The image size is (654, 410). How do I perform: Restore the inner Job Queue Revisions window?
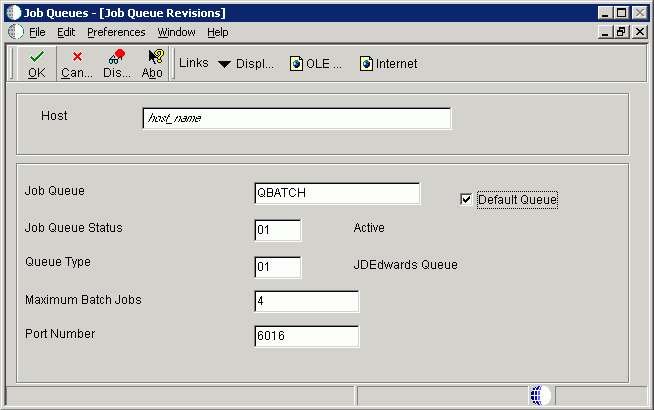tap(622, 32)
